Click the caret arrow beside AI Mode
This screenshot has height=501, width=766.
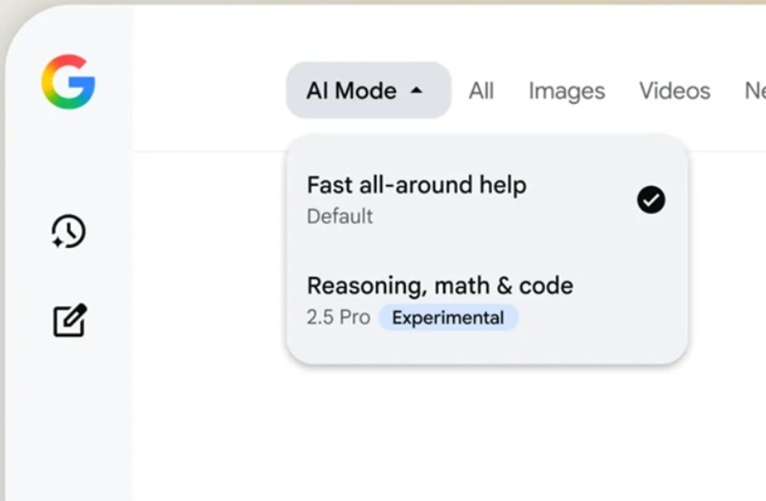tap(417, 91)
